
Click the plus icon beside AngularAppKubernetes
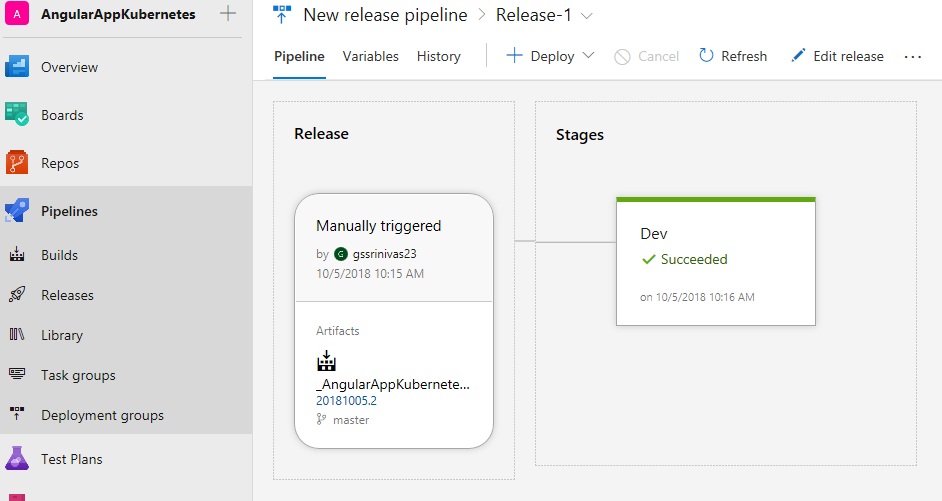(x=228, y=13)
